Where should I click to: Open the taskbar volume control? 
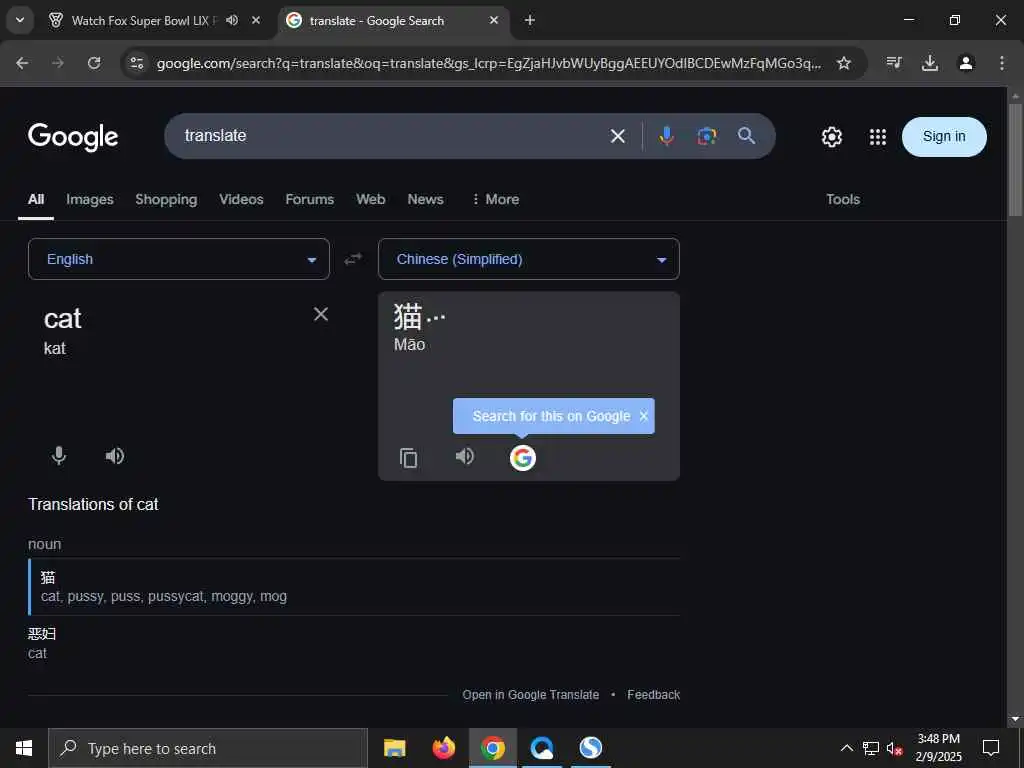[894, 748]
